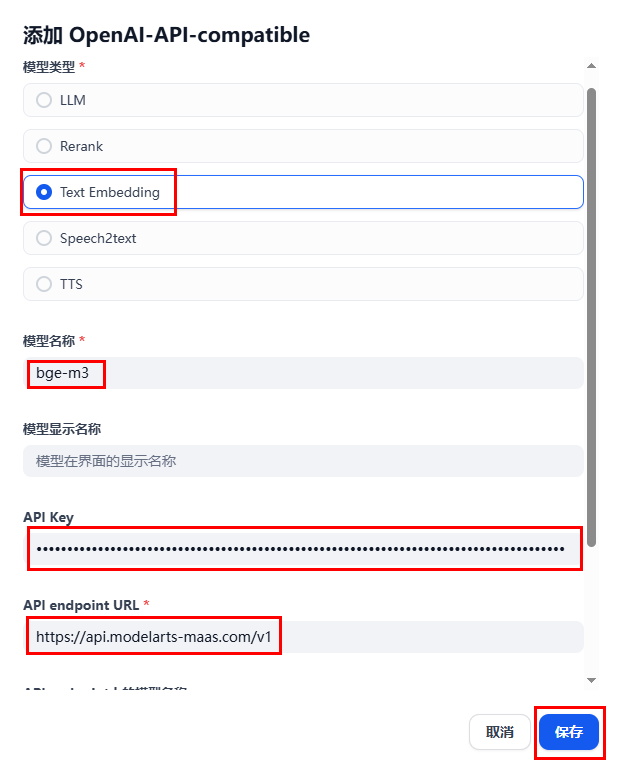Focus the model name field containing bge-m3

[303, 373]
